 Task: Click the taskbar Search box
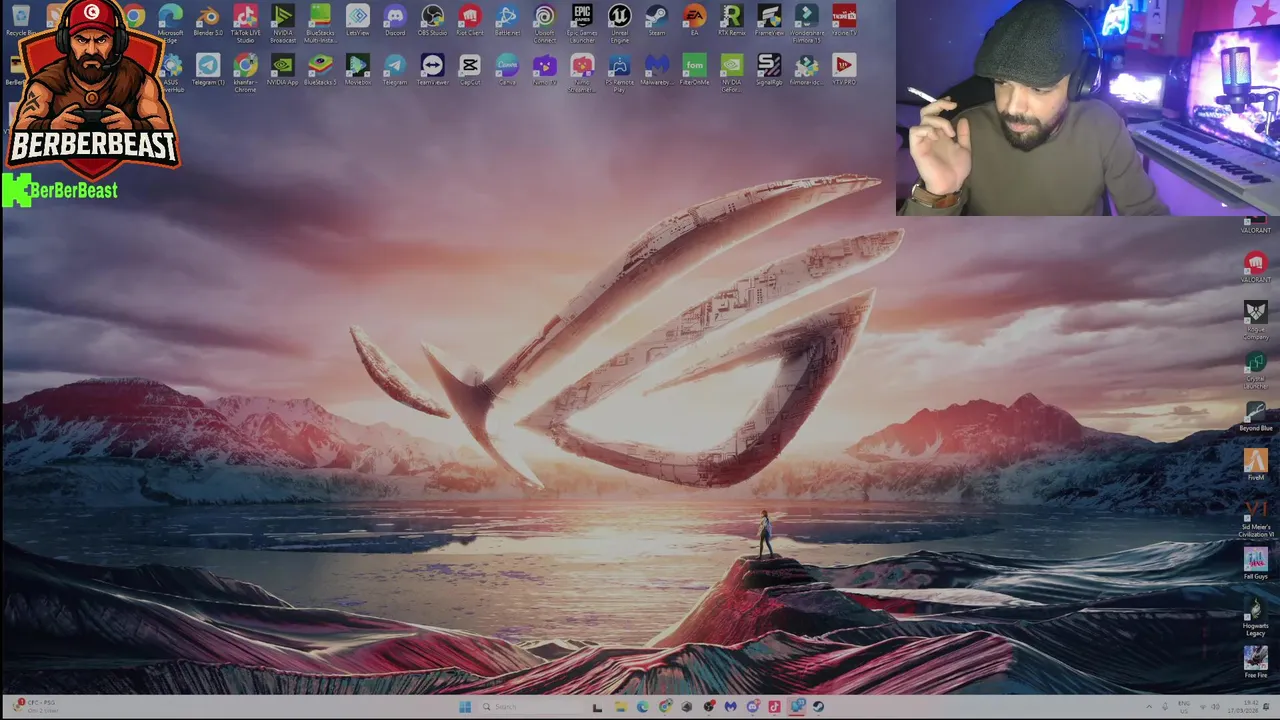tap(531, 707)
